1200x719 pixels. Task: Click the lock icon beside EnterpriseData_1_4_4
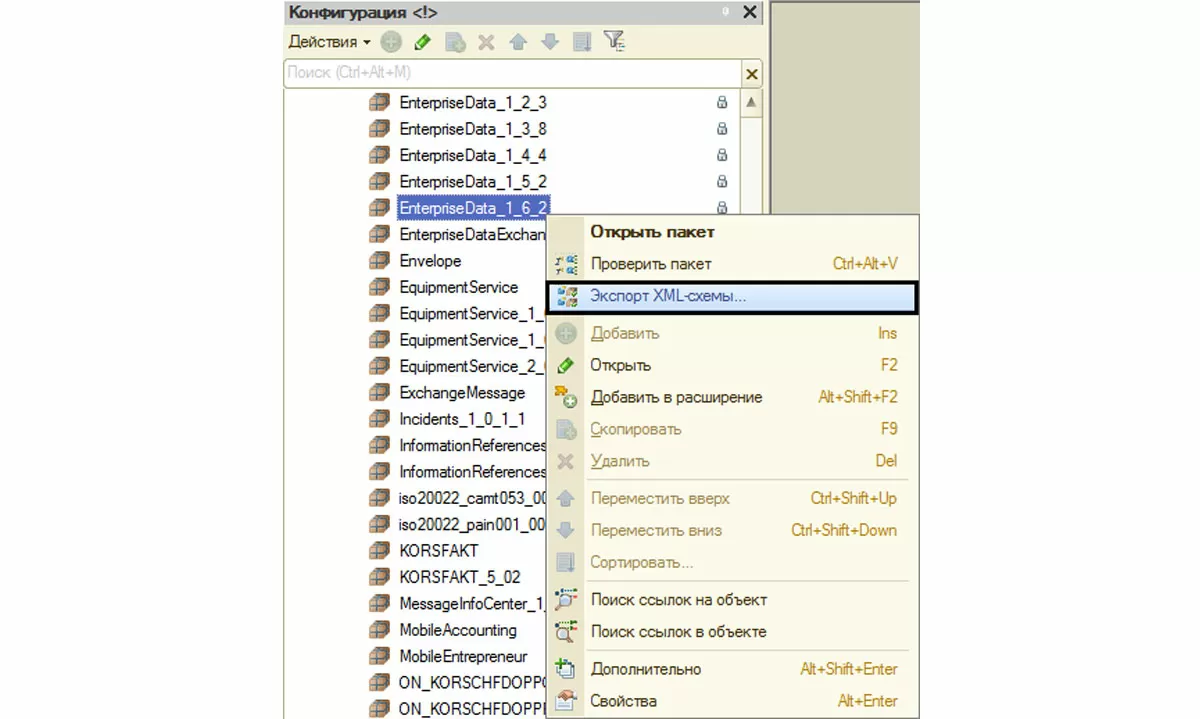click(721, 155)
